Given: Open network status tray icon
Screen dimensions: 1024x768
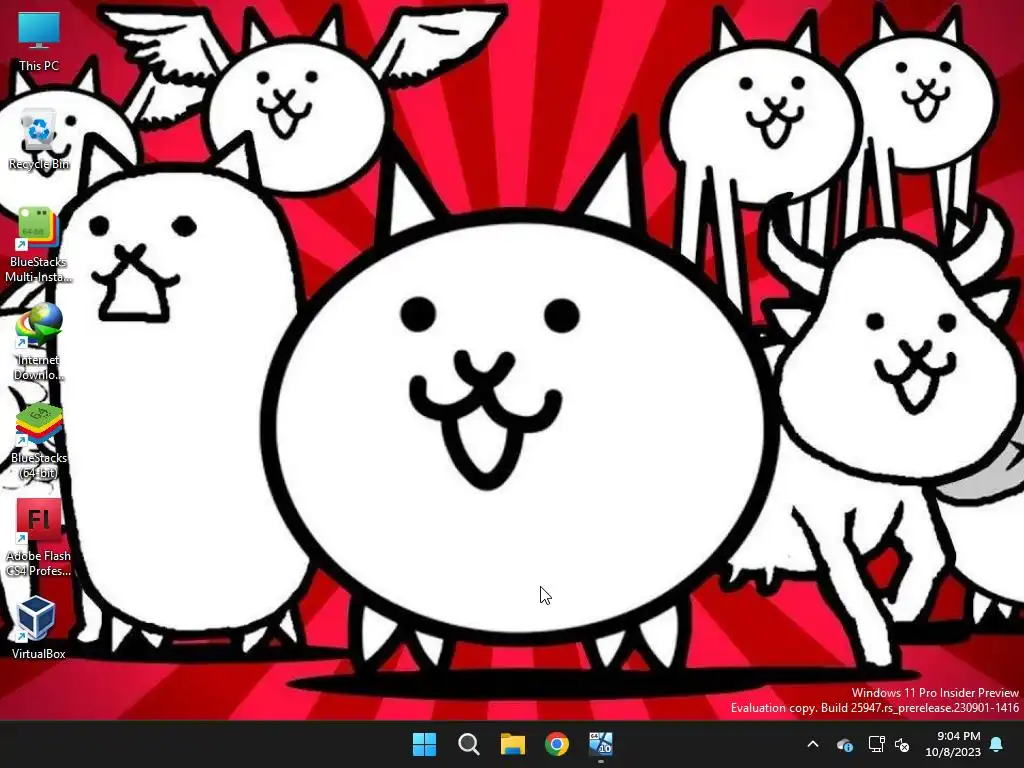Looking at the screenshot, I should point(876,744).
